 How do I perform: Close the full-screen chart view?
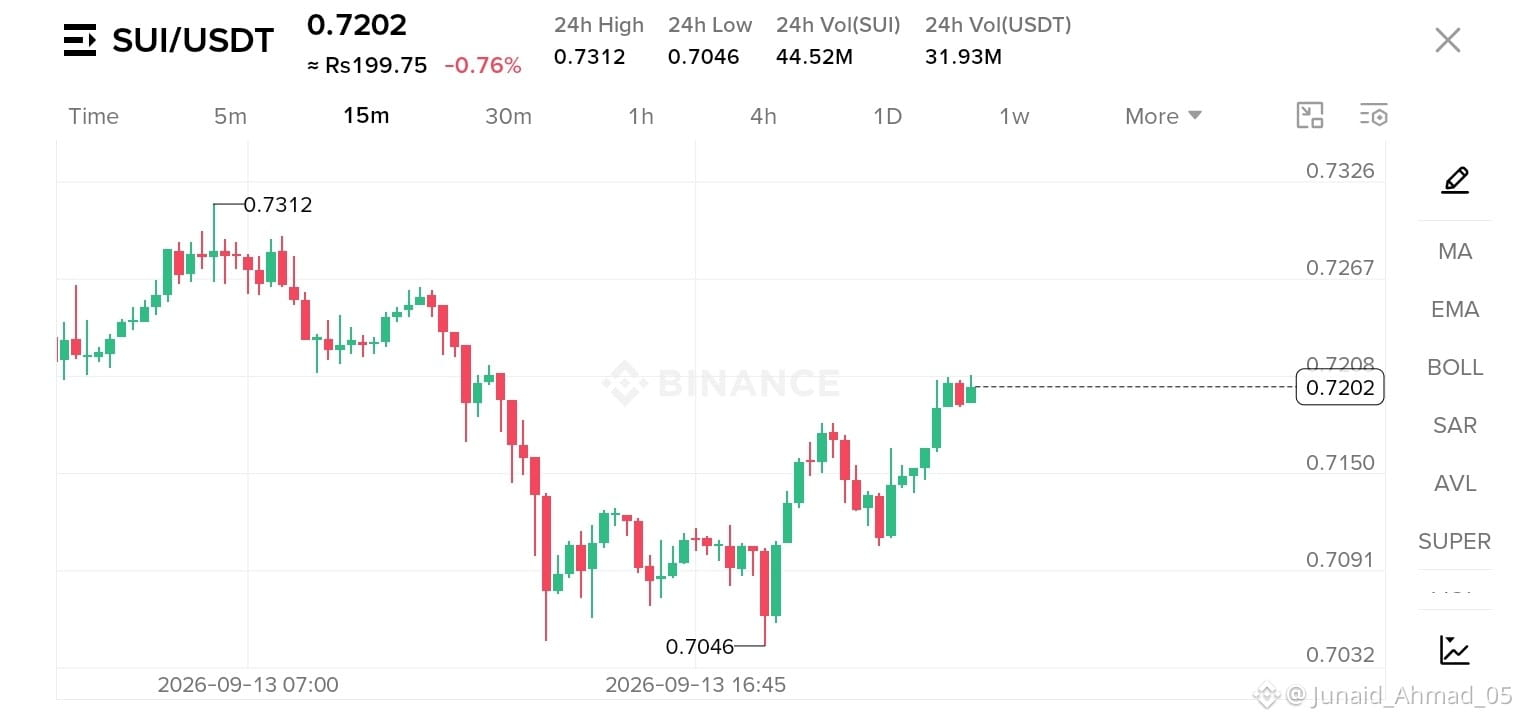(x=1448, y=40)
